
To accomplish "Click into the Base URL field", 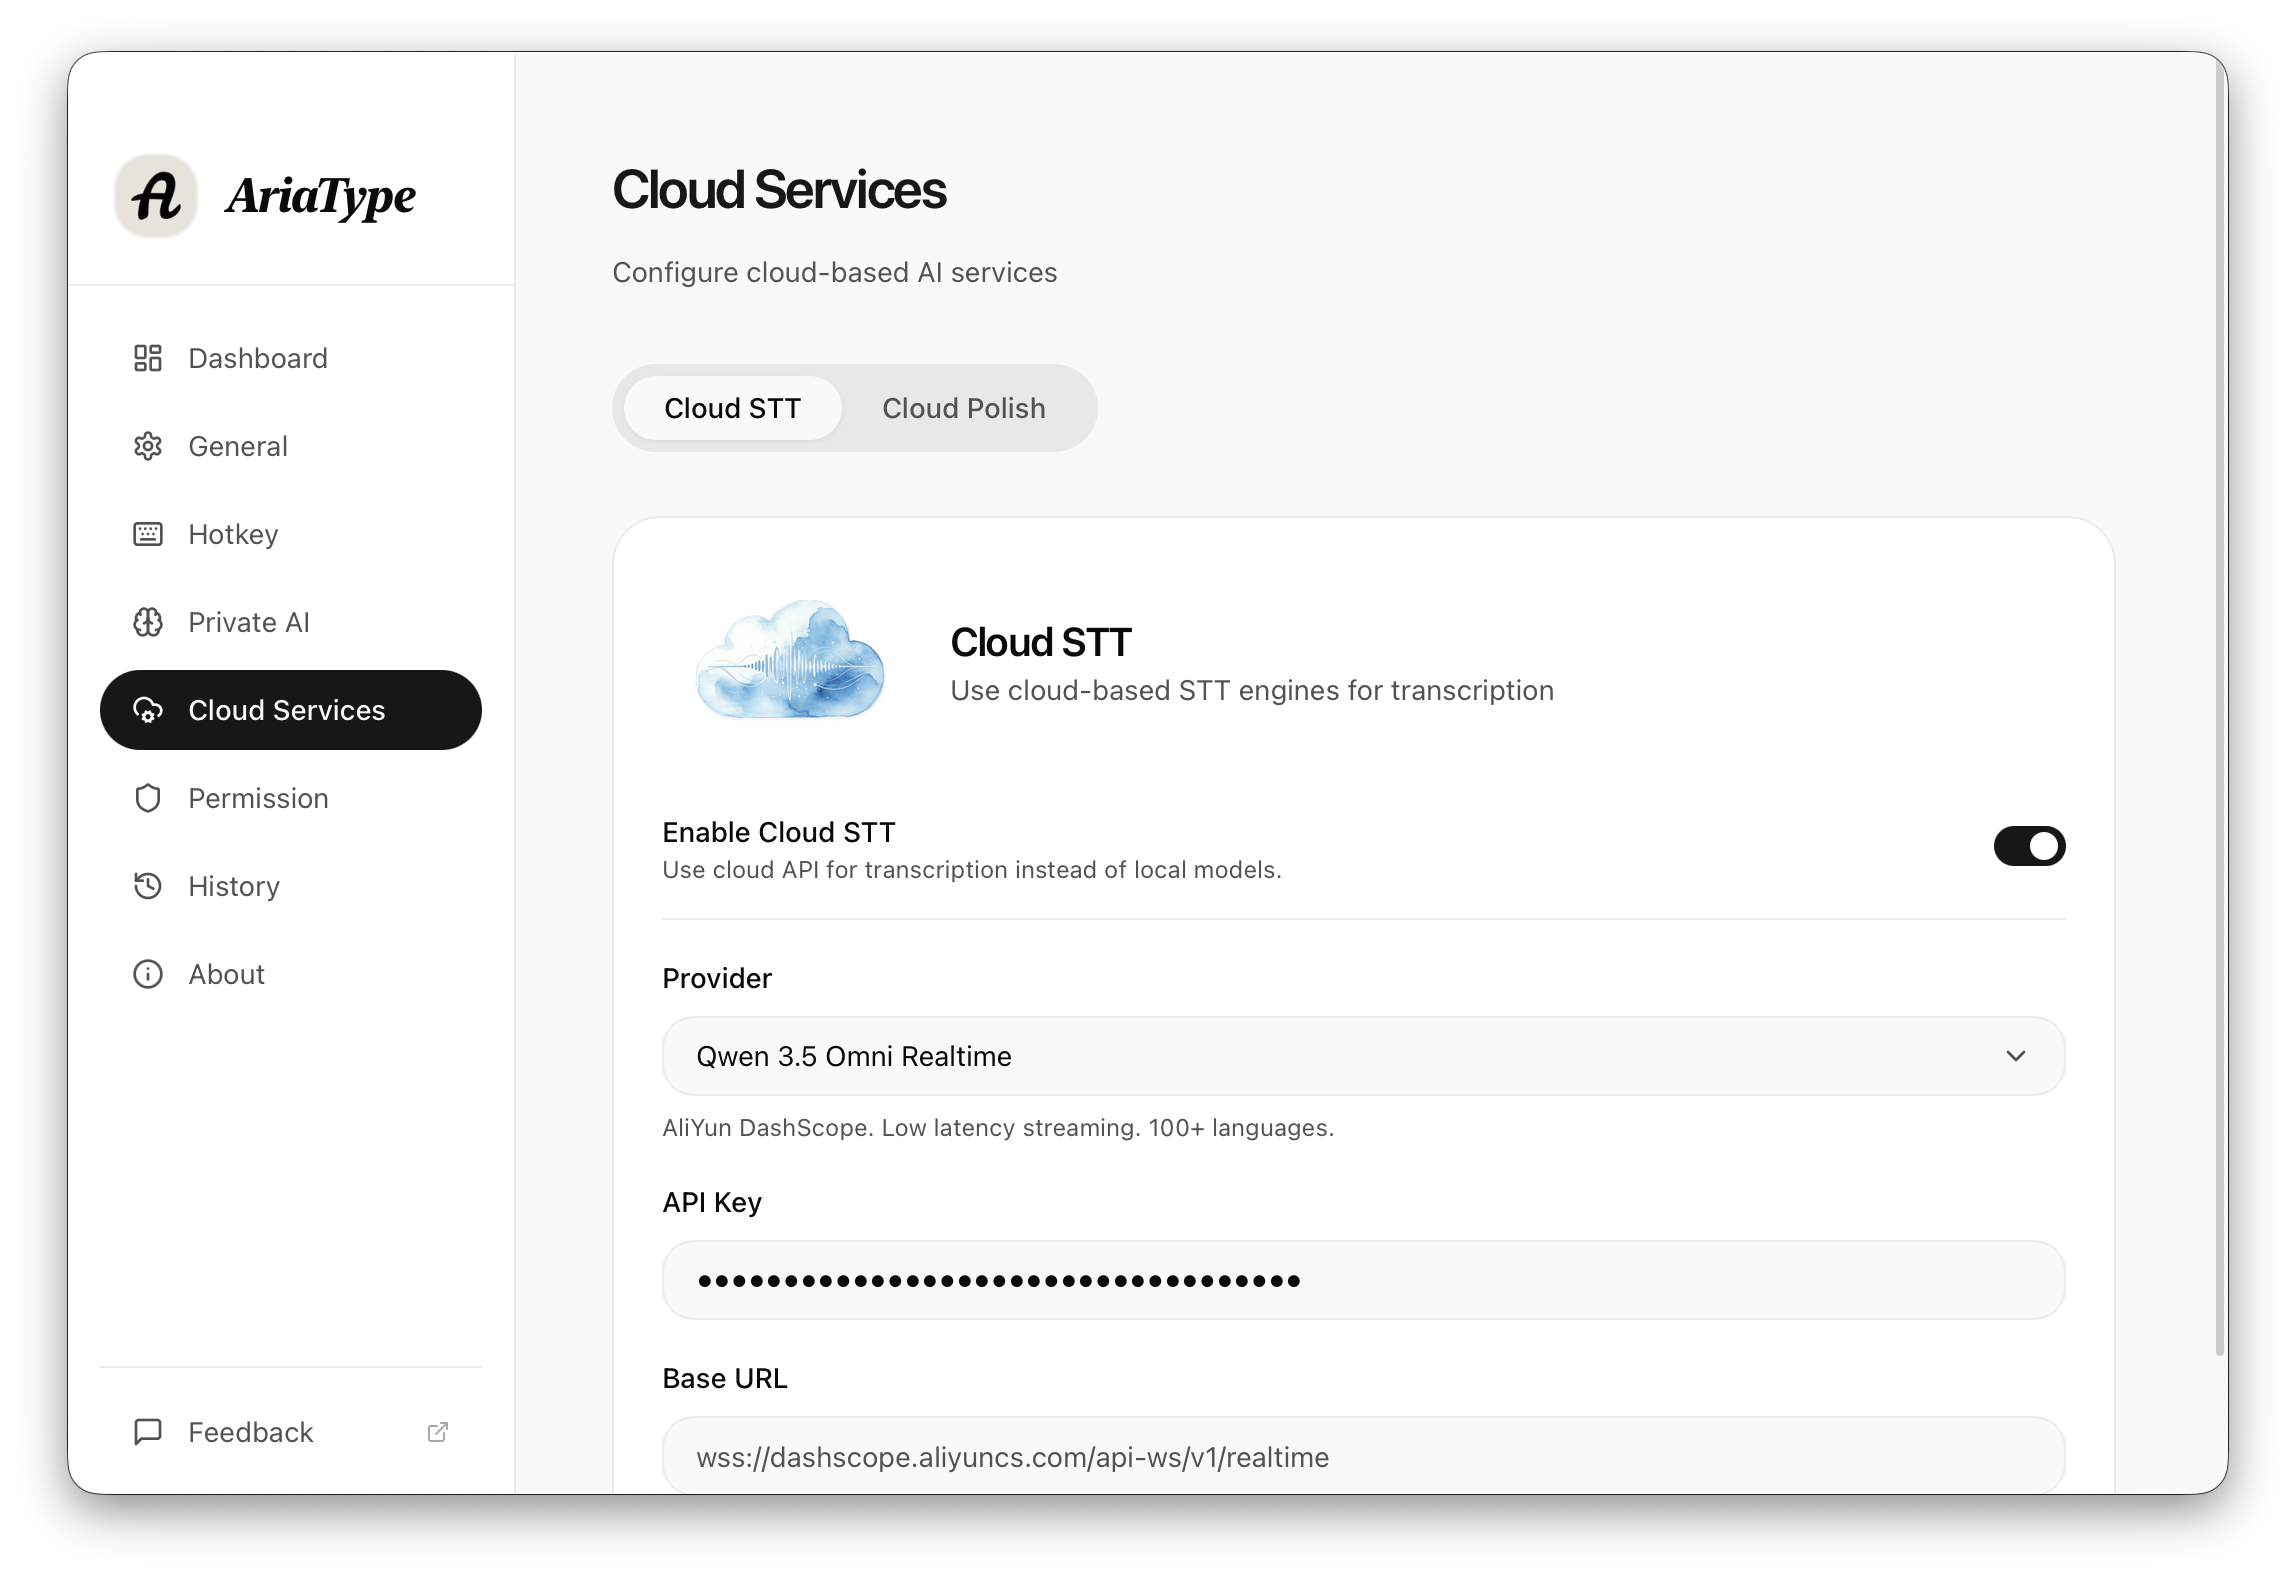I will 1362,1456.
